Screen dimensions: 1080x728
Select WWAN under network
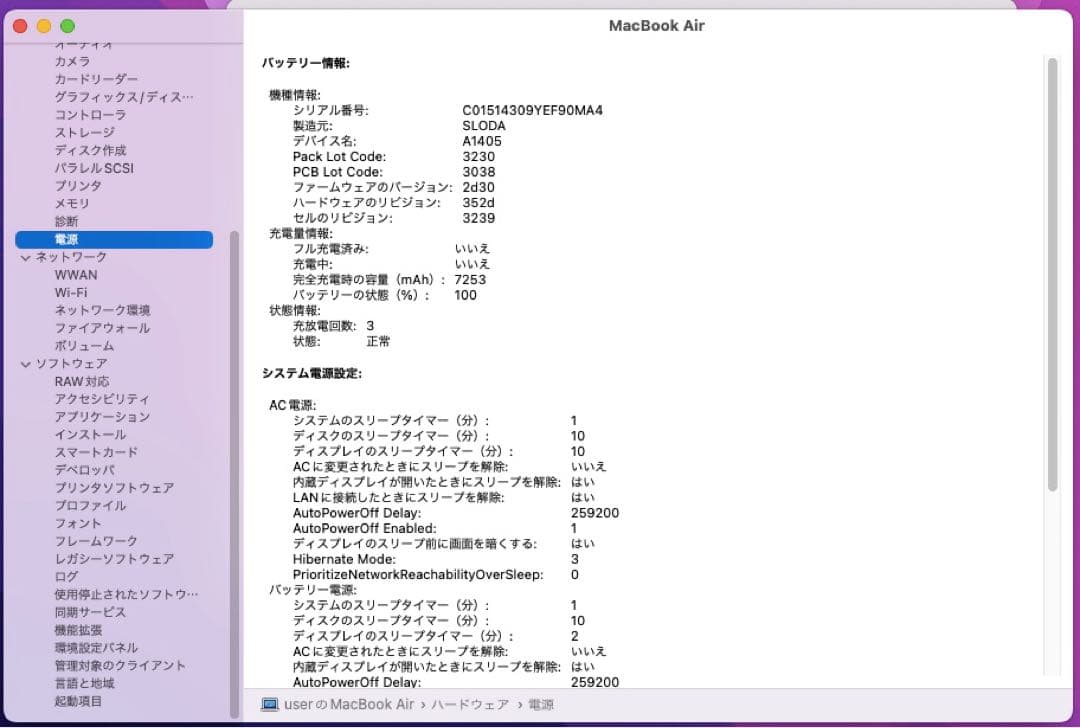point(76,275)
